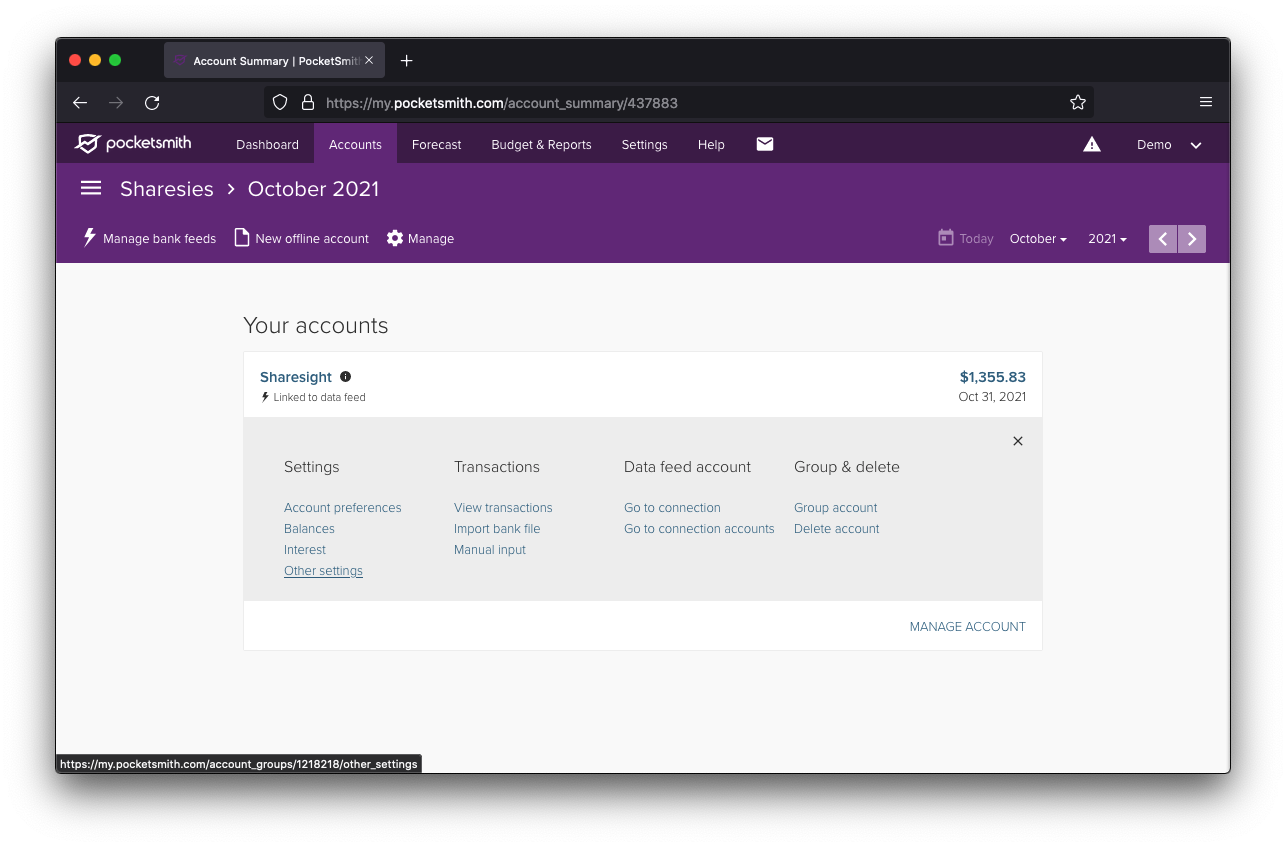
Task: Open the Forecast tab
Action: (x=436, y=145)
